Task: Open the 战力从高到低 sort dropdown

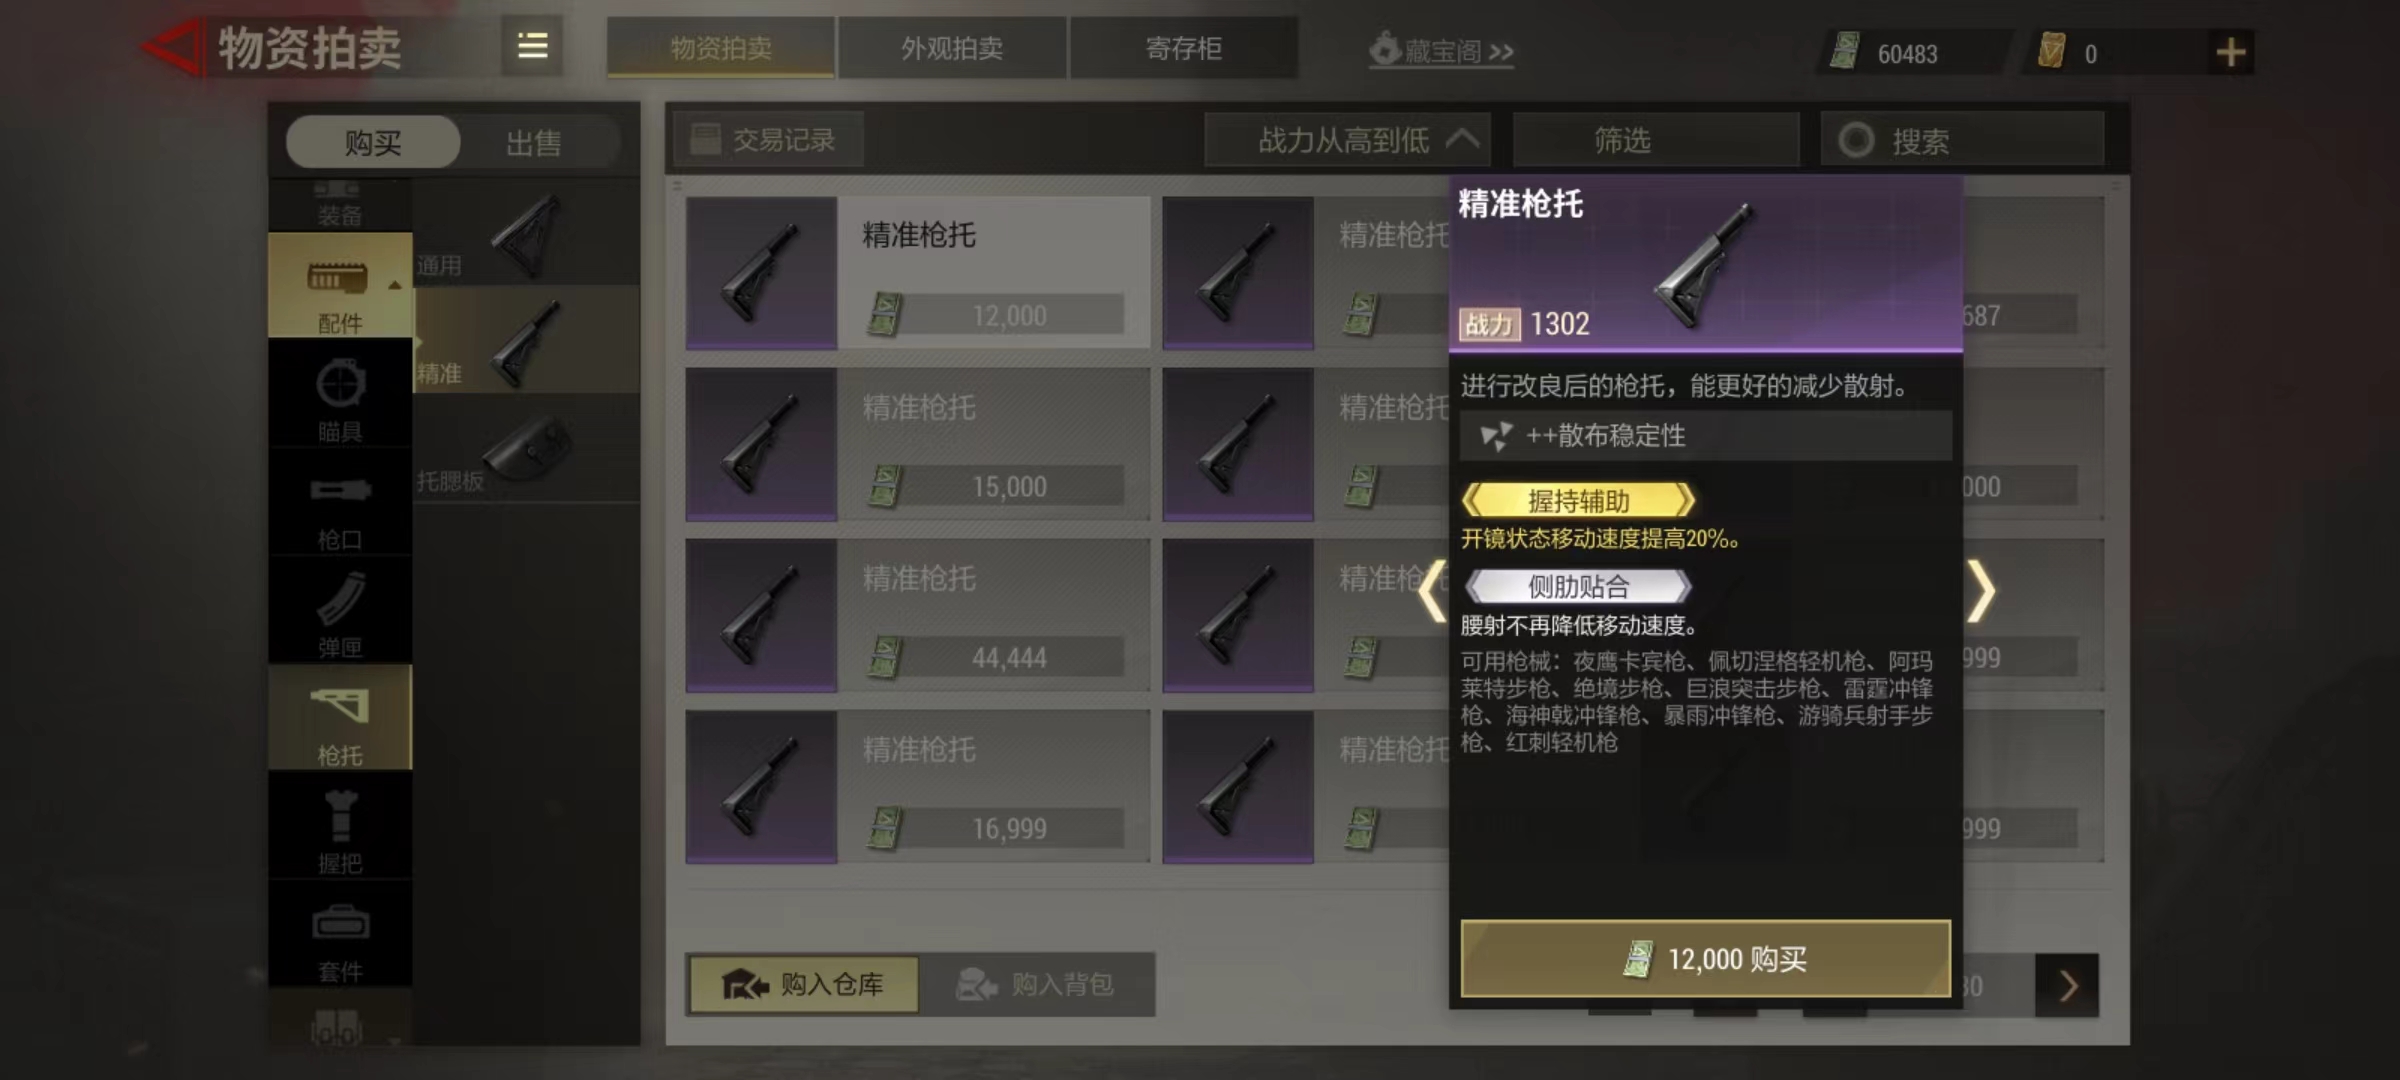Action: pyautogui.click(x=1347, y=140)
